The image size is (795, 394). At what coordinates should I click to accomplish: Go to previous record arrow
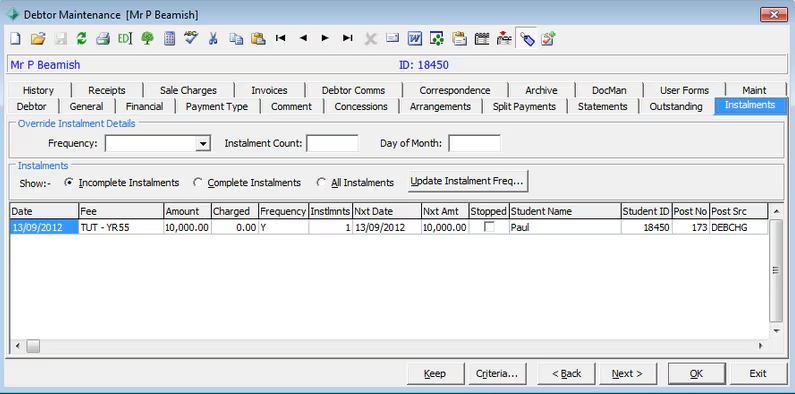tap(303, 38)
